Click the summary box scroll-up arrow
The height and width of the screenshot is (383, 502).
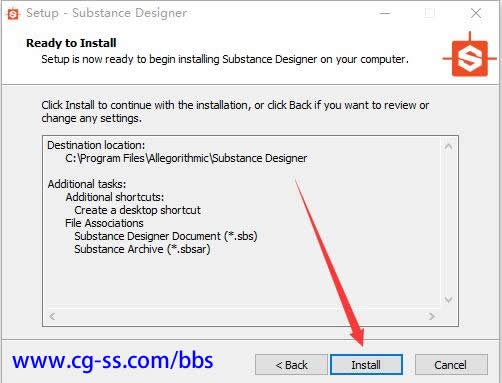click(x=448, y=146)
